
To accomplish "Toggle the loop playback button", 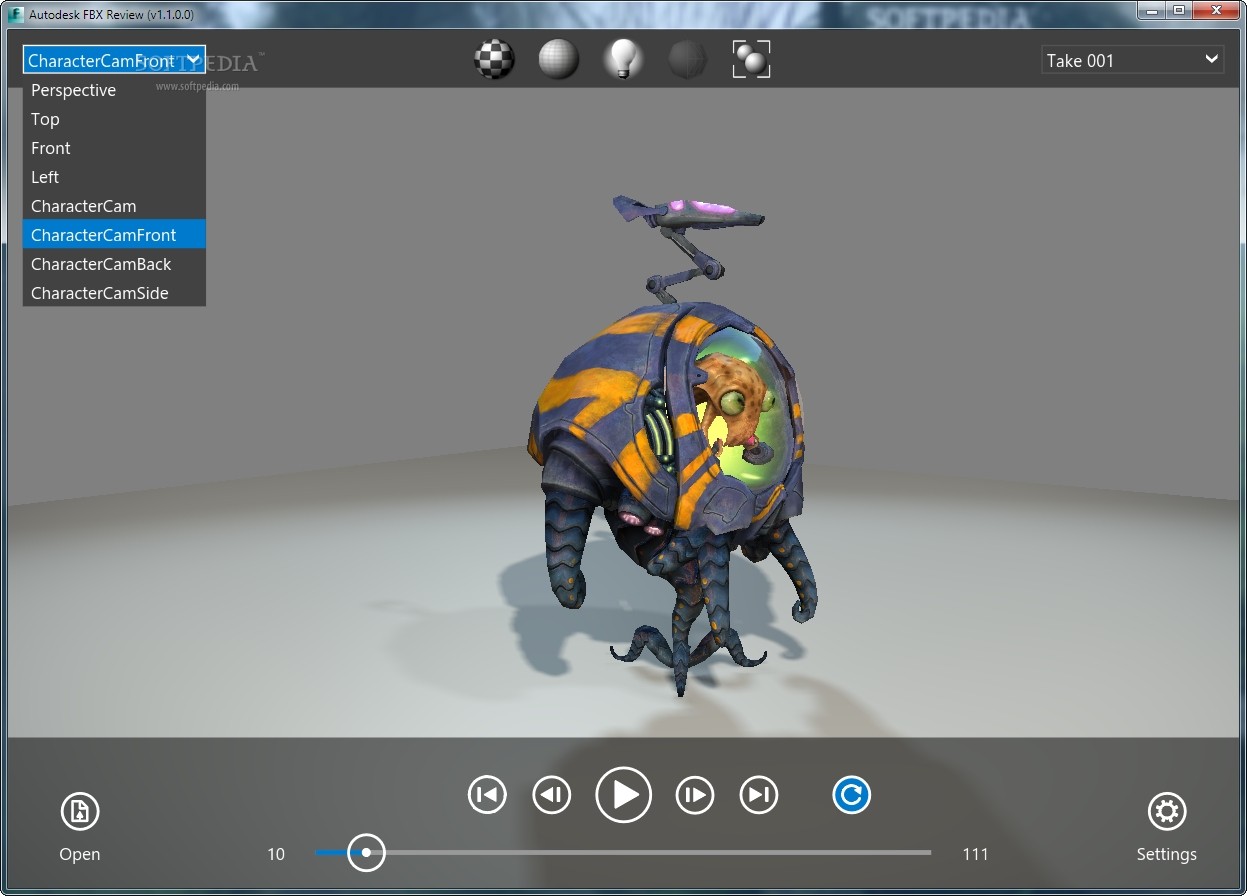I will click(x=851, y=795).
